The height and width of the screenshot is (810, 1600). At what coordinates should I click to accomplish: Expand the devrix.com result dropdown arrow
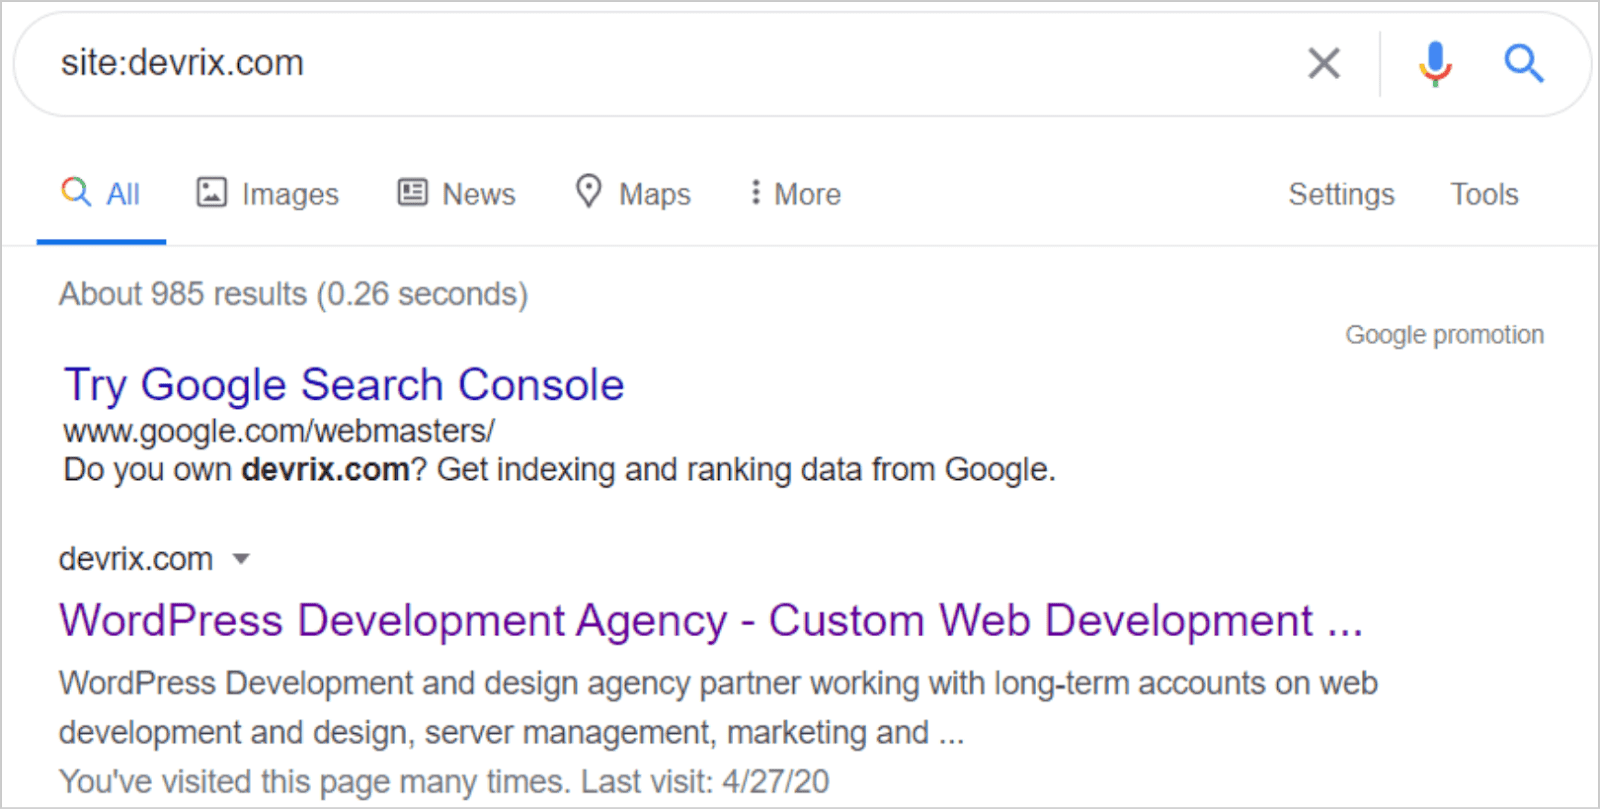(241, 559)
